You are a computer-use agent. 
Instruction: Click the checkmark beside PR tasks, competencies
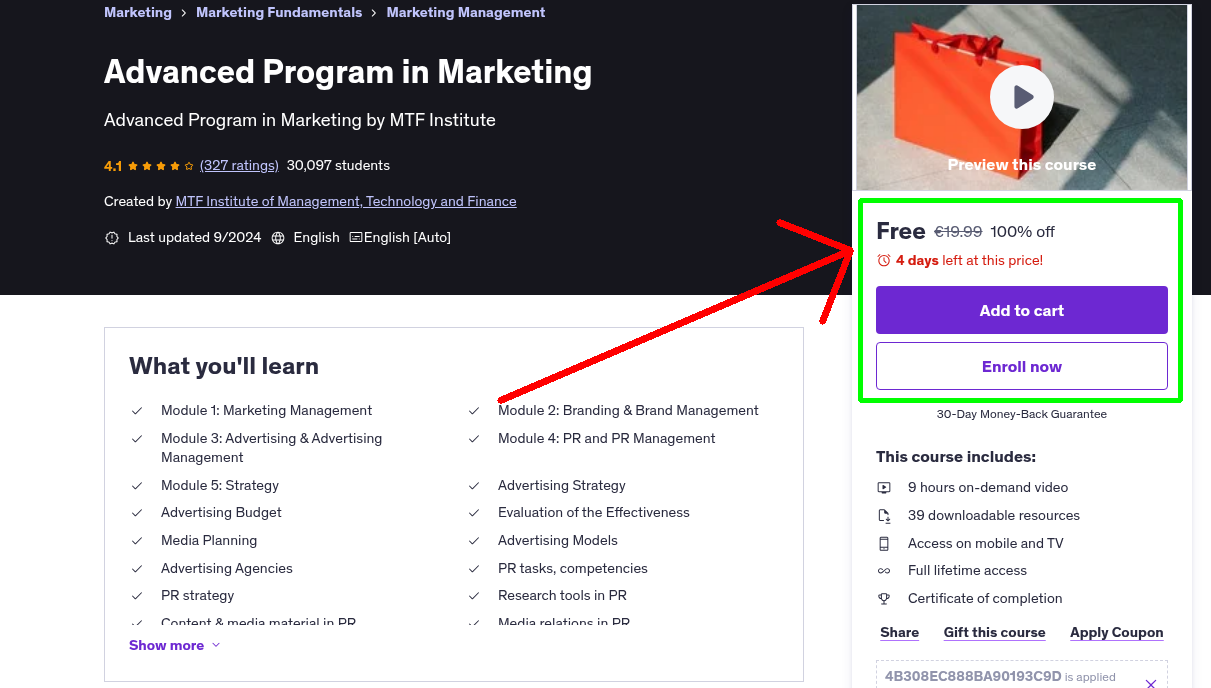click(474, 569)
